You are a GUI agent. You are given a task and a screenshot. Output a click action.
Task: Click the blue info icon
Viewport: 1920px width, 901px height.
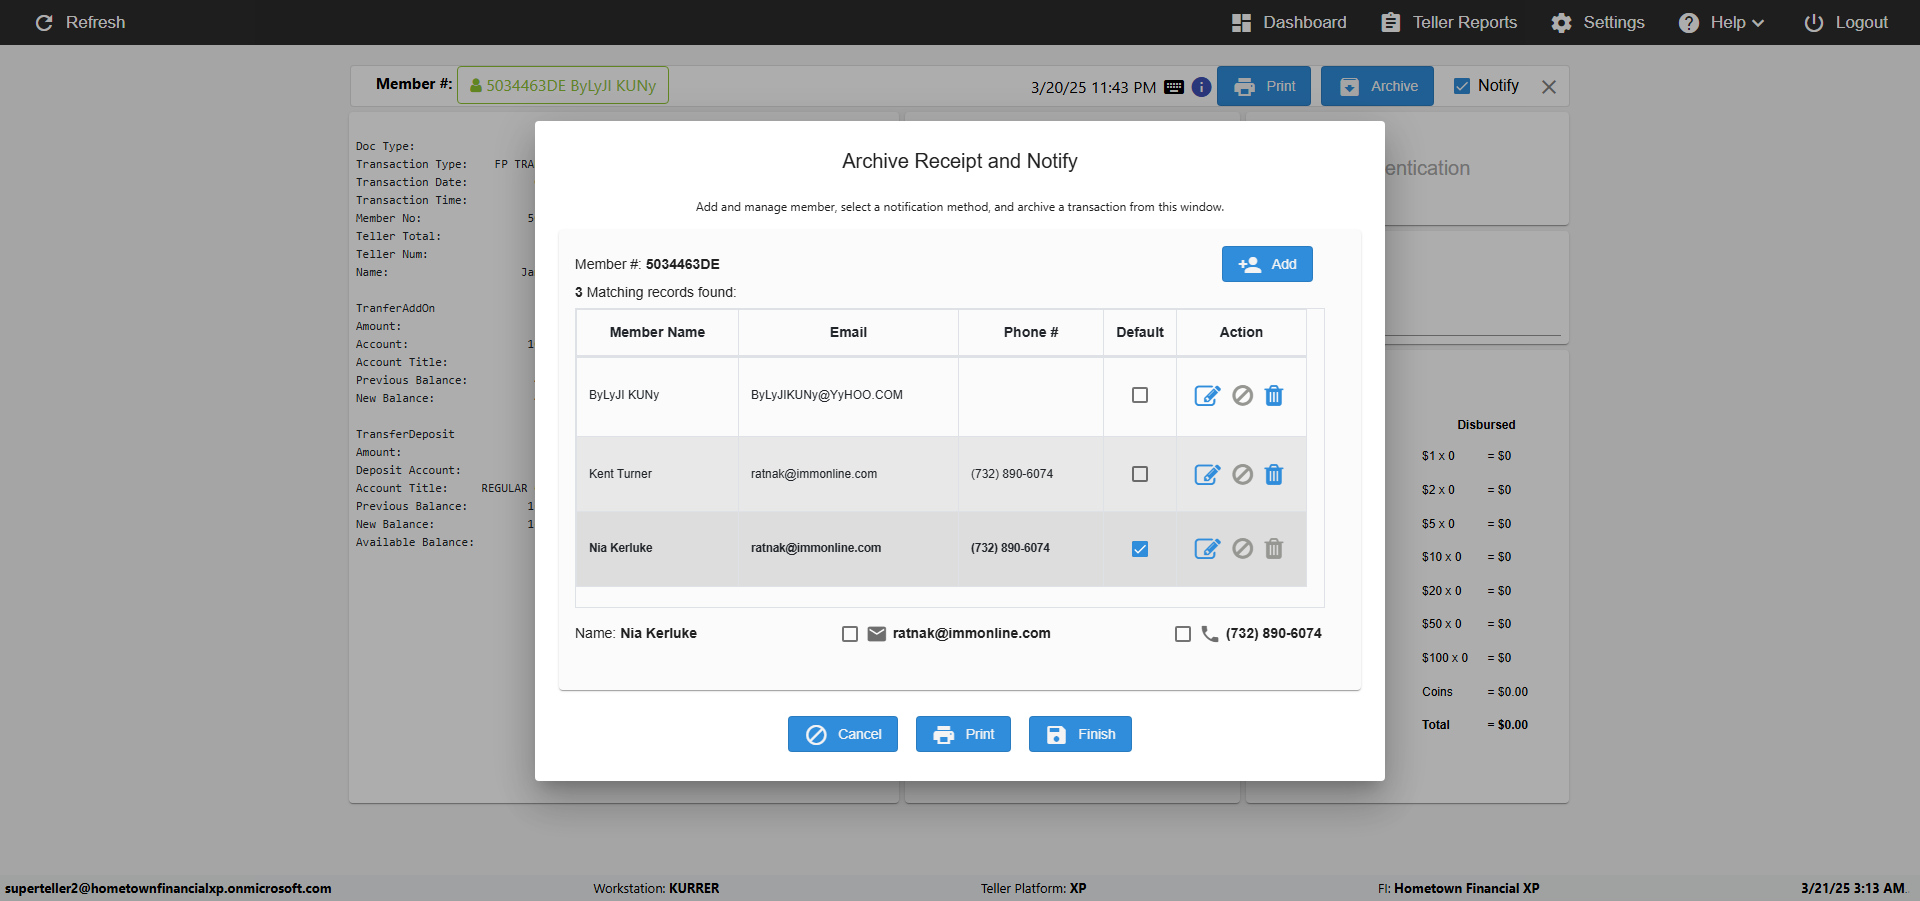[x=1202, y=87]
